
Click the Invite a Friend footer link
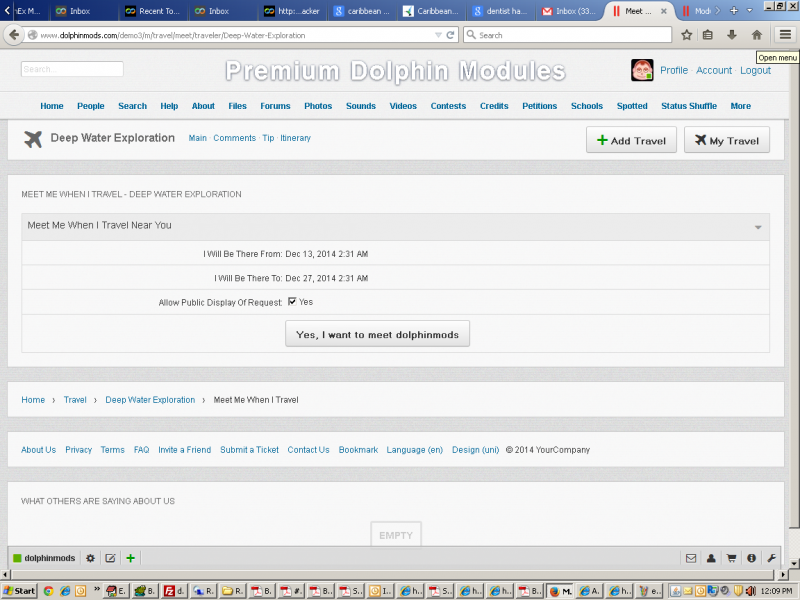click(185, 450)
